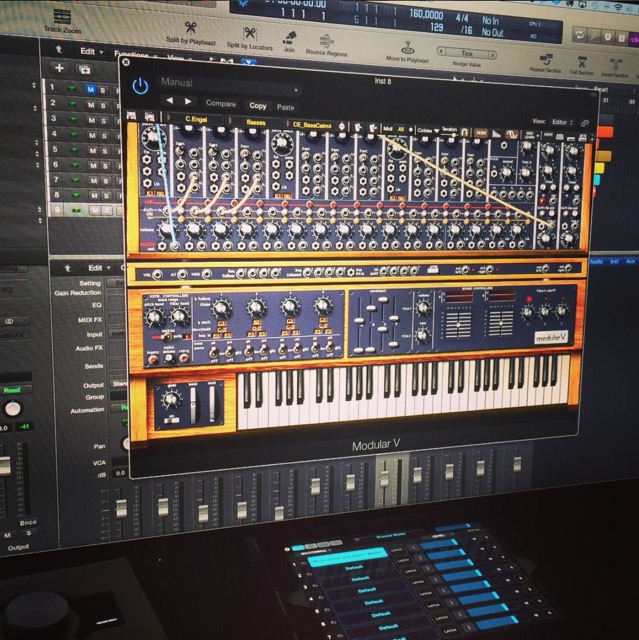The image size is (639, 640).
Task: Click the mixer Audio filter tab
Action: click(x=596, y=261)
